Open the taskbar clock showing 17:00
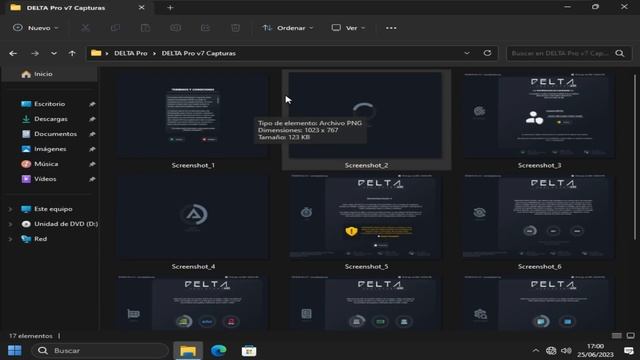Image resolution: width=640 pixels, height=360 pixels. [595, 351]
